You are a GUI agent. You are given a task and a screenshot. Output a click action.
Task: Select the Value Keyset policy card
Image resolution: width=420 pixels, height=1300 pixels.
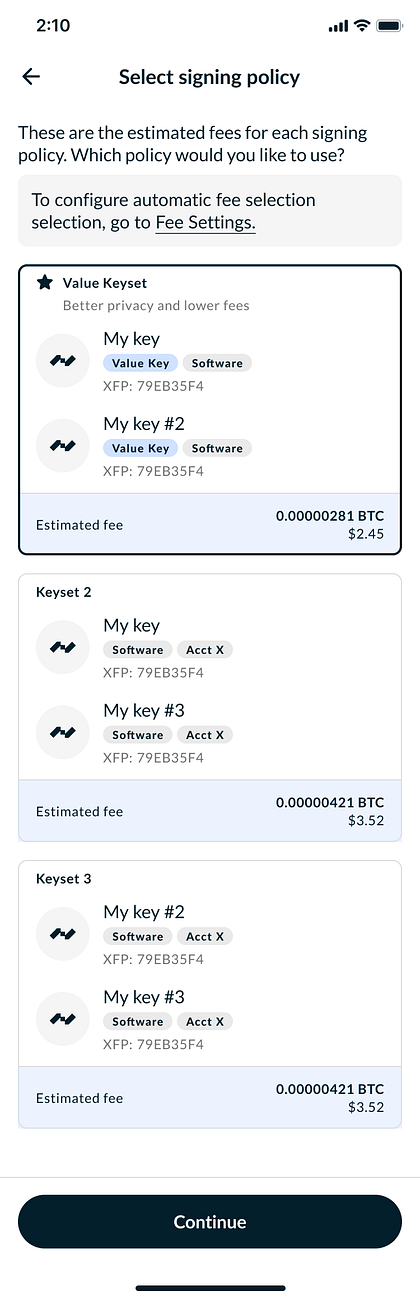pyautogui.click(x=210, y=409)
